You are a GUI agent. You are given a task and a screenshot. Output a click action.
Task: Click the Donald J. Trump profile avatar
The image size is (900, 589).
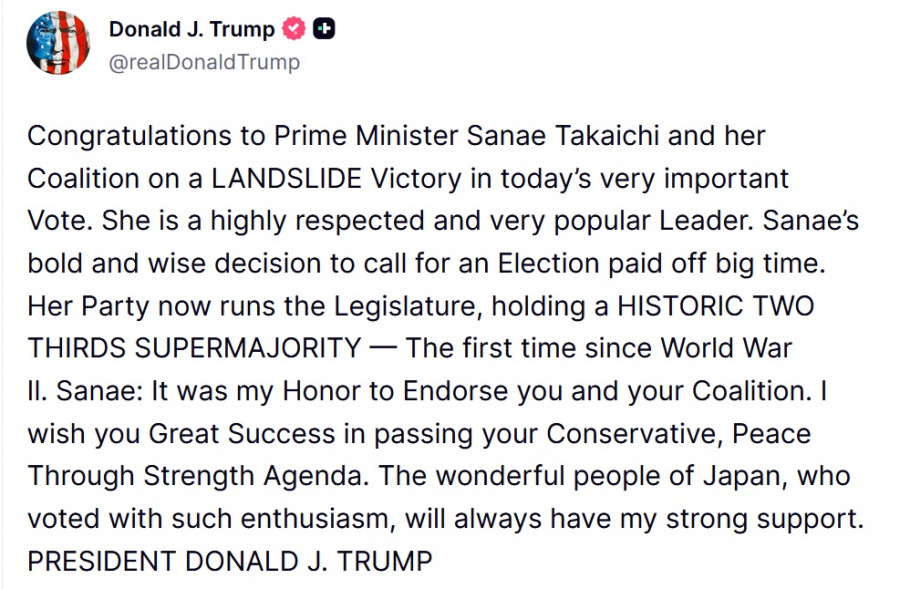pos(58,43)
